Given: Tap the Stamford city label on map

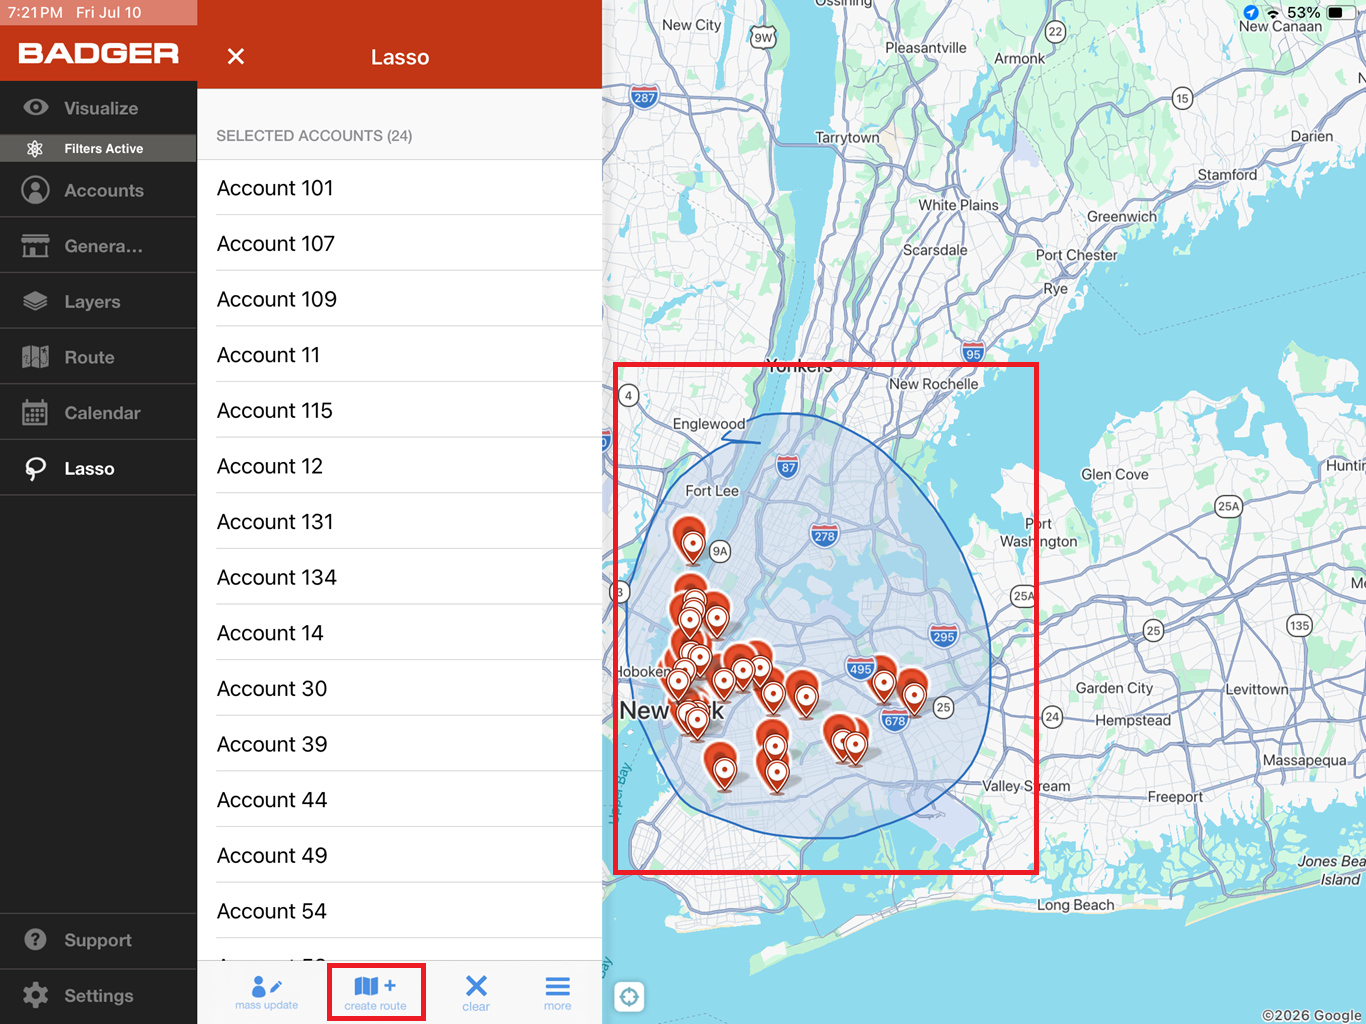Looking at the screenshot, I should pos(1227,174).
